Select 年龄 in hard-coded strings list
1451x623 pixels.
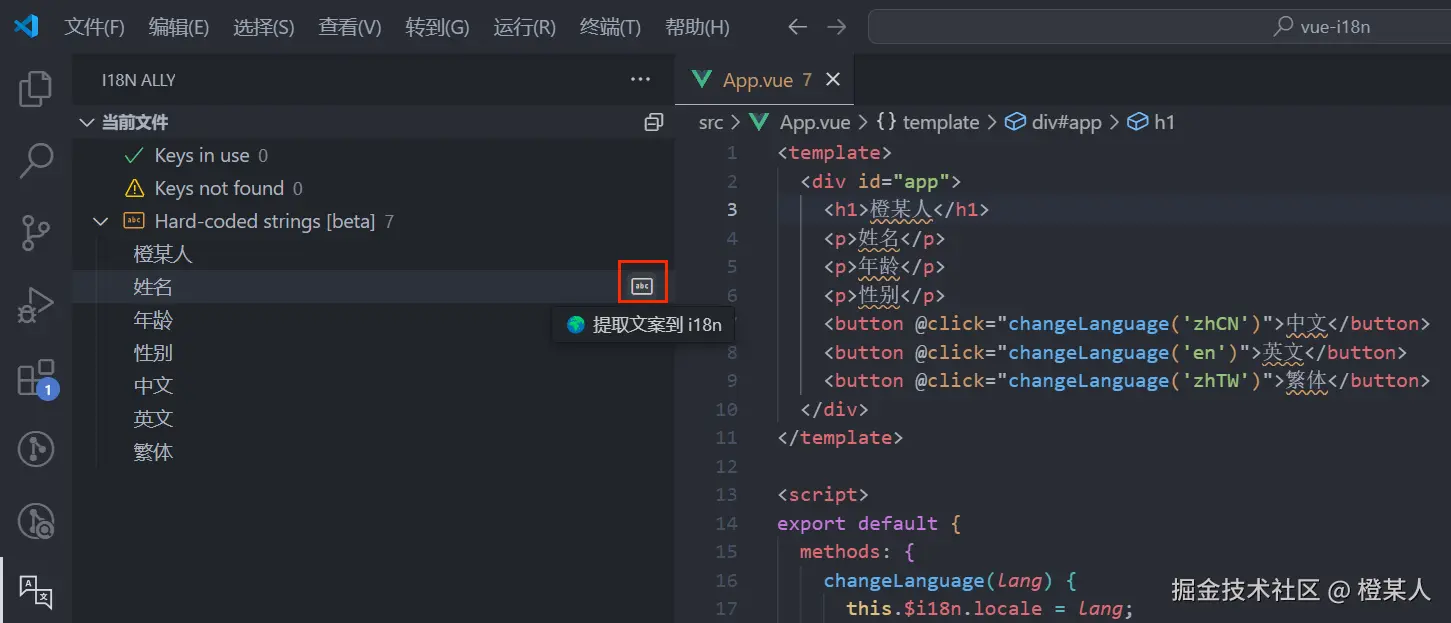373,320
